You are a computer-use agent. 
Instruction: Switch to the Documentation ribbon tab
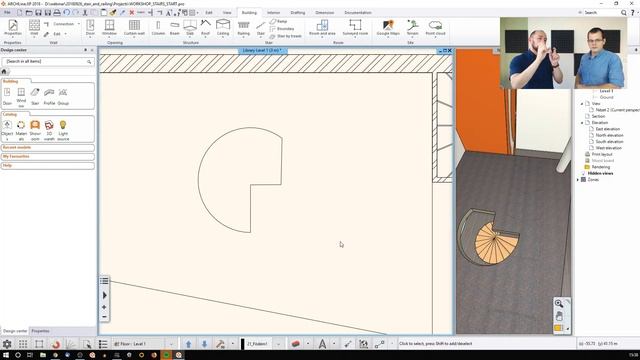[358, 13]
